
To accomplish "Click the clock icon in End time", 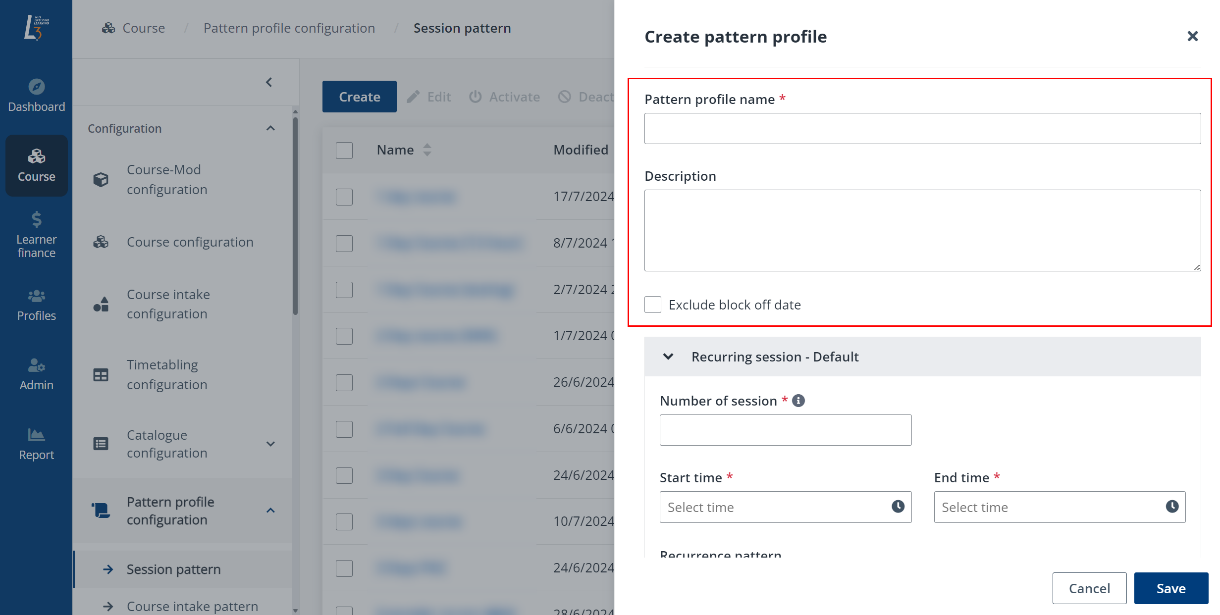I will [1172, 507].
